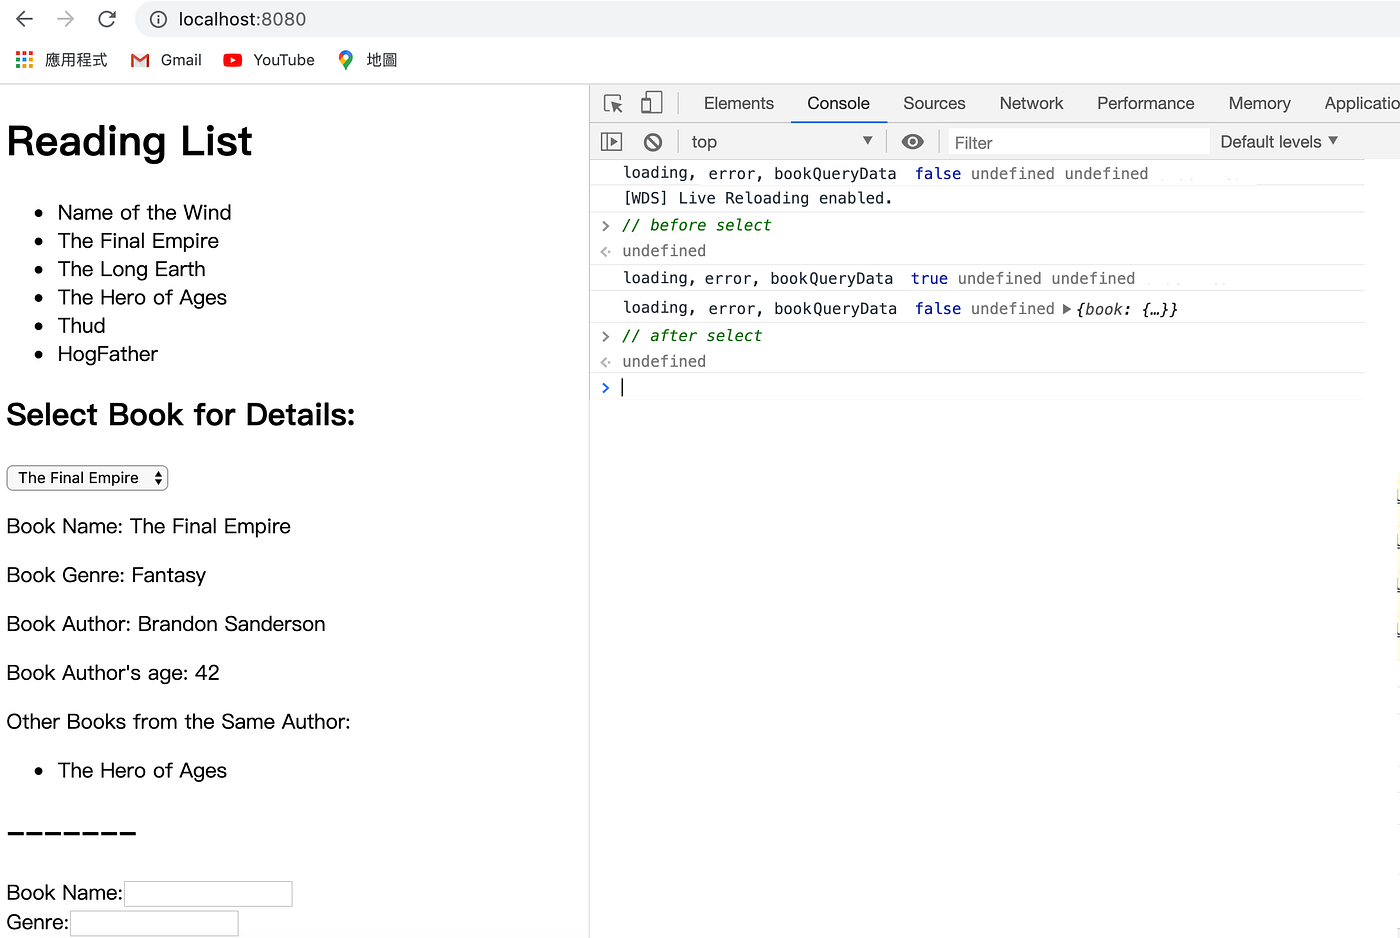This screenshot has height=938, width=1400.
Task: Click 'Book Genre: Fantasy' text
Action: 106,575
